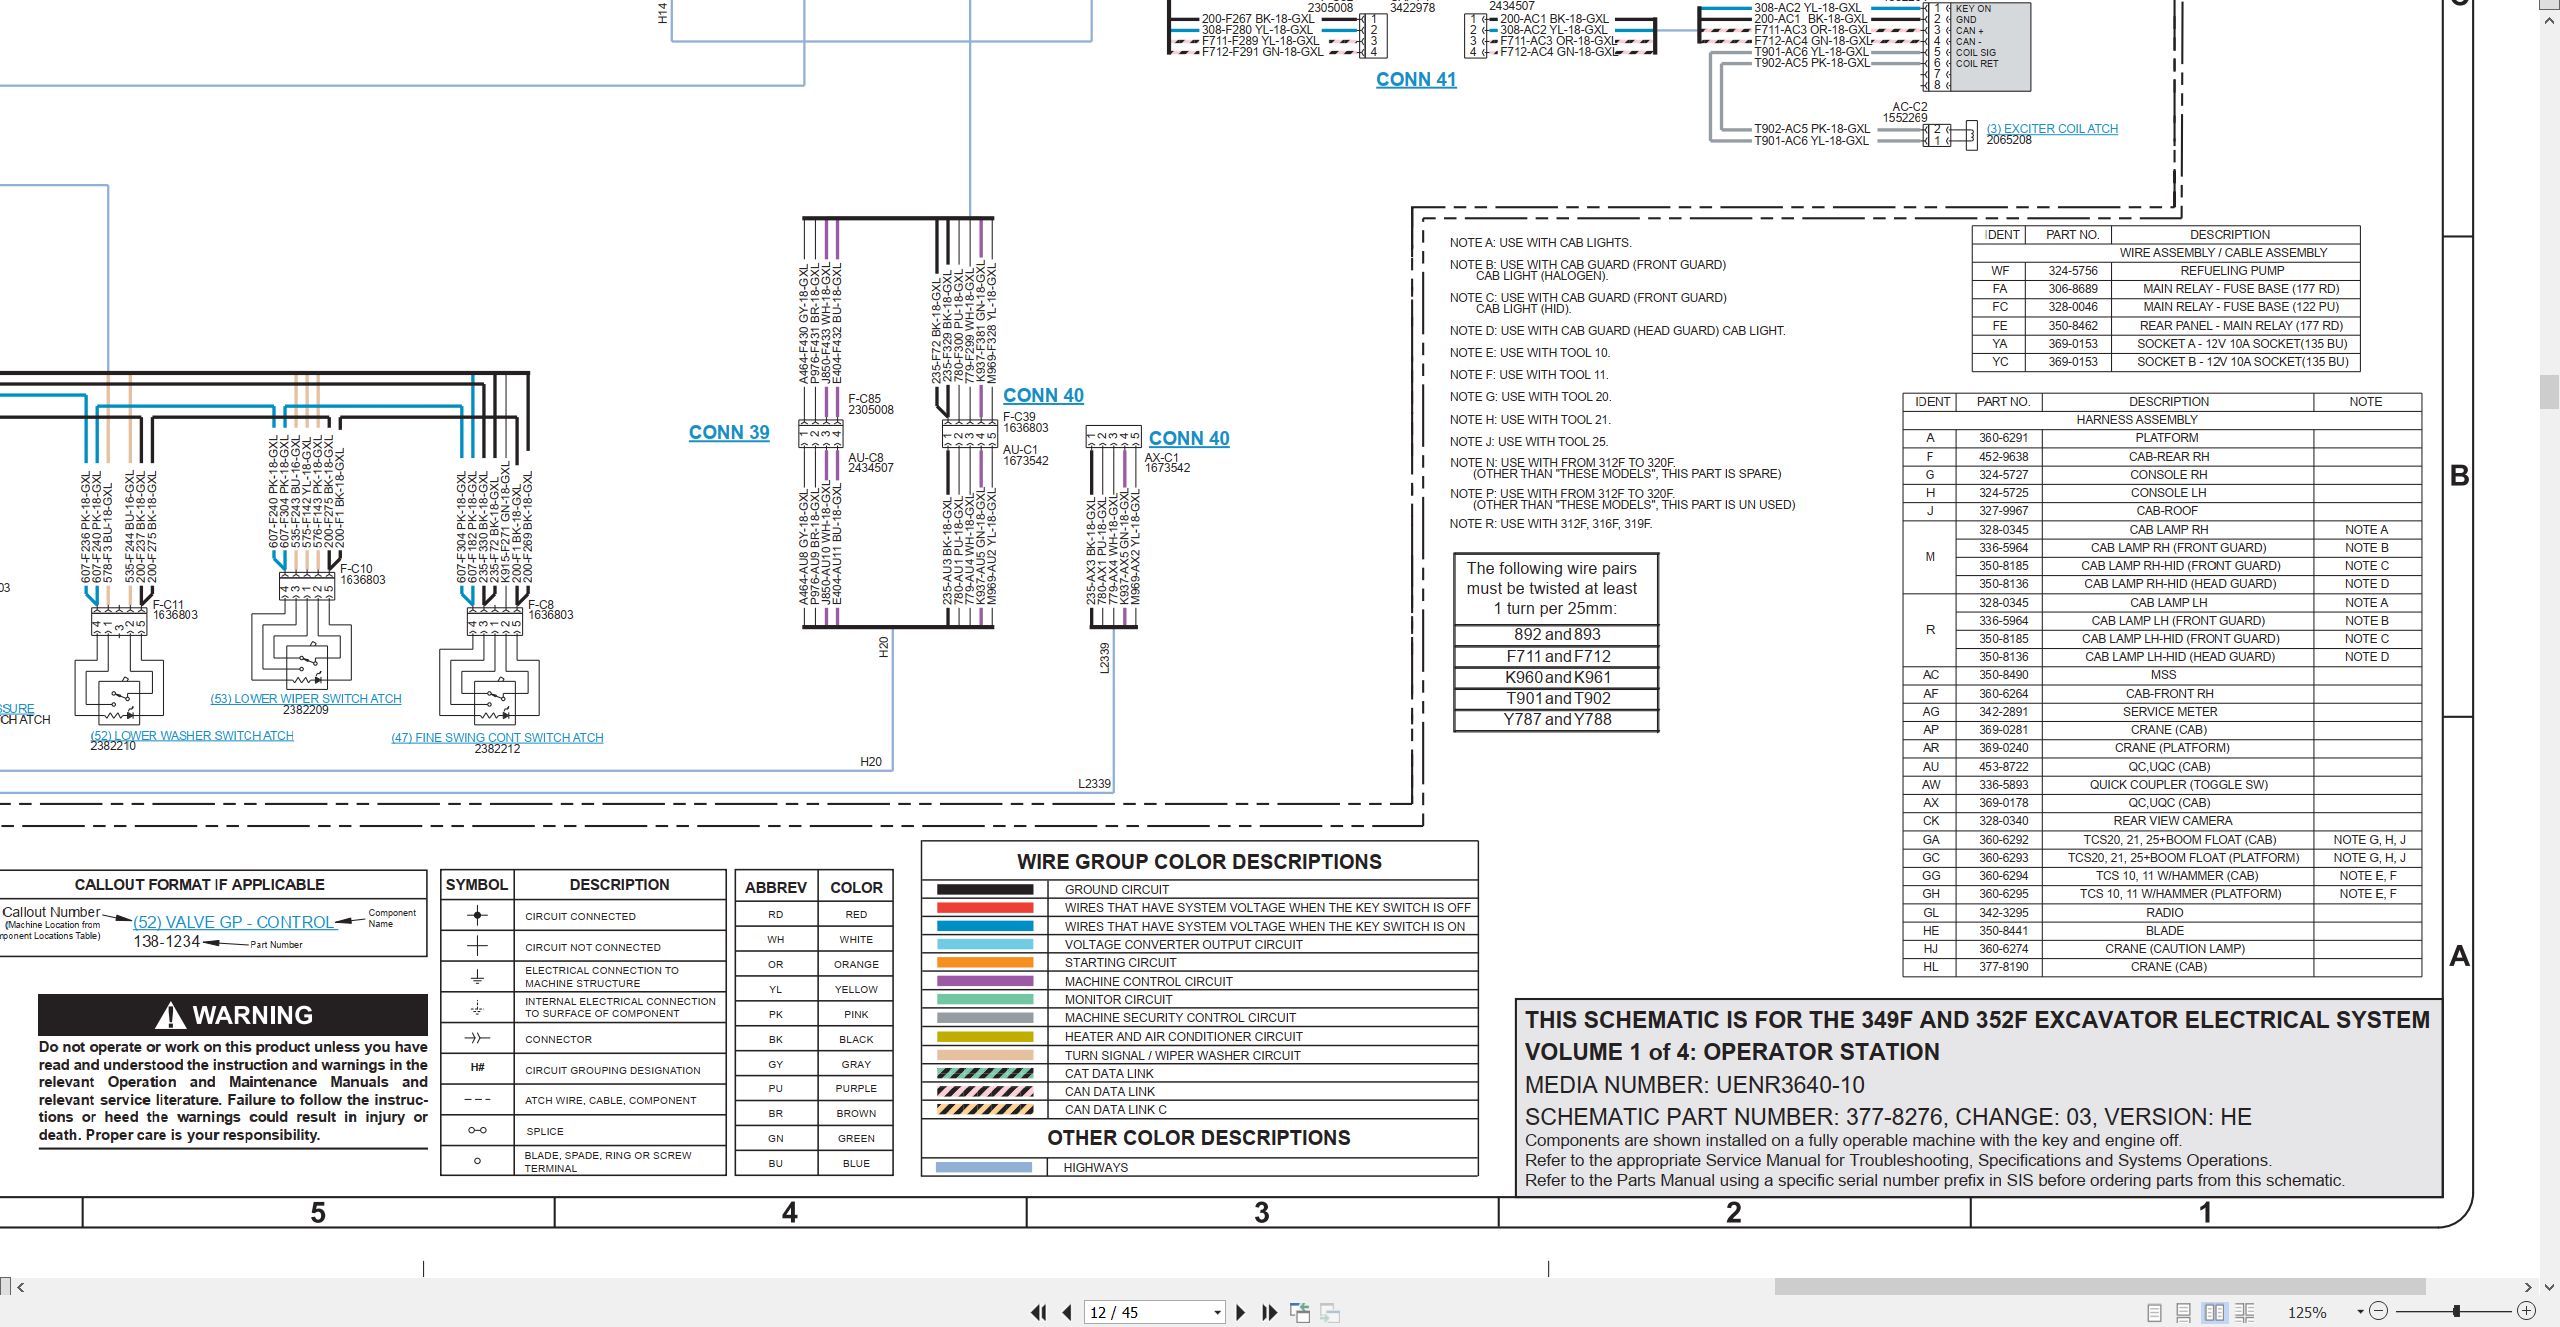Click the REAR VIEW CAMERA description cell
This screenshot has height=1327, width=2560.
[2178, 821]
